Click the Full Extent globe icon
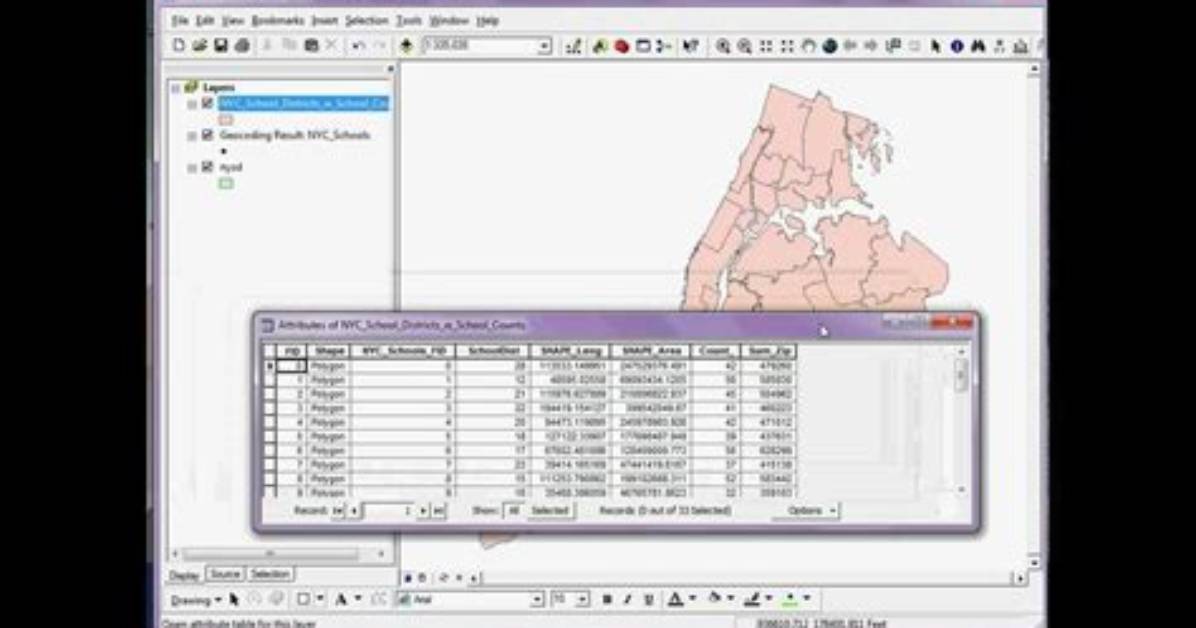This screenshot has width=1196, height=628. point(830,47)
